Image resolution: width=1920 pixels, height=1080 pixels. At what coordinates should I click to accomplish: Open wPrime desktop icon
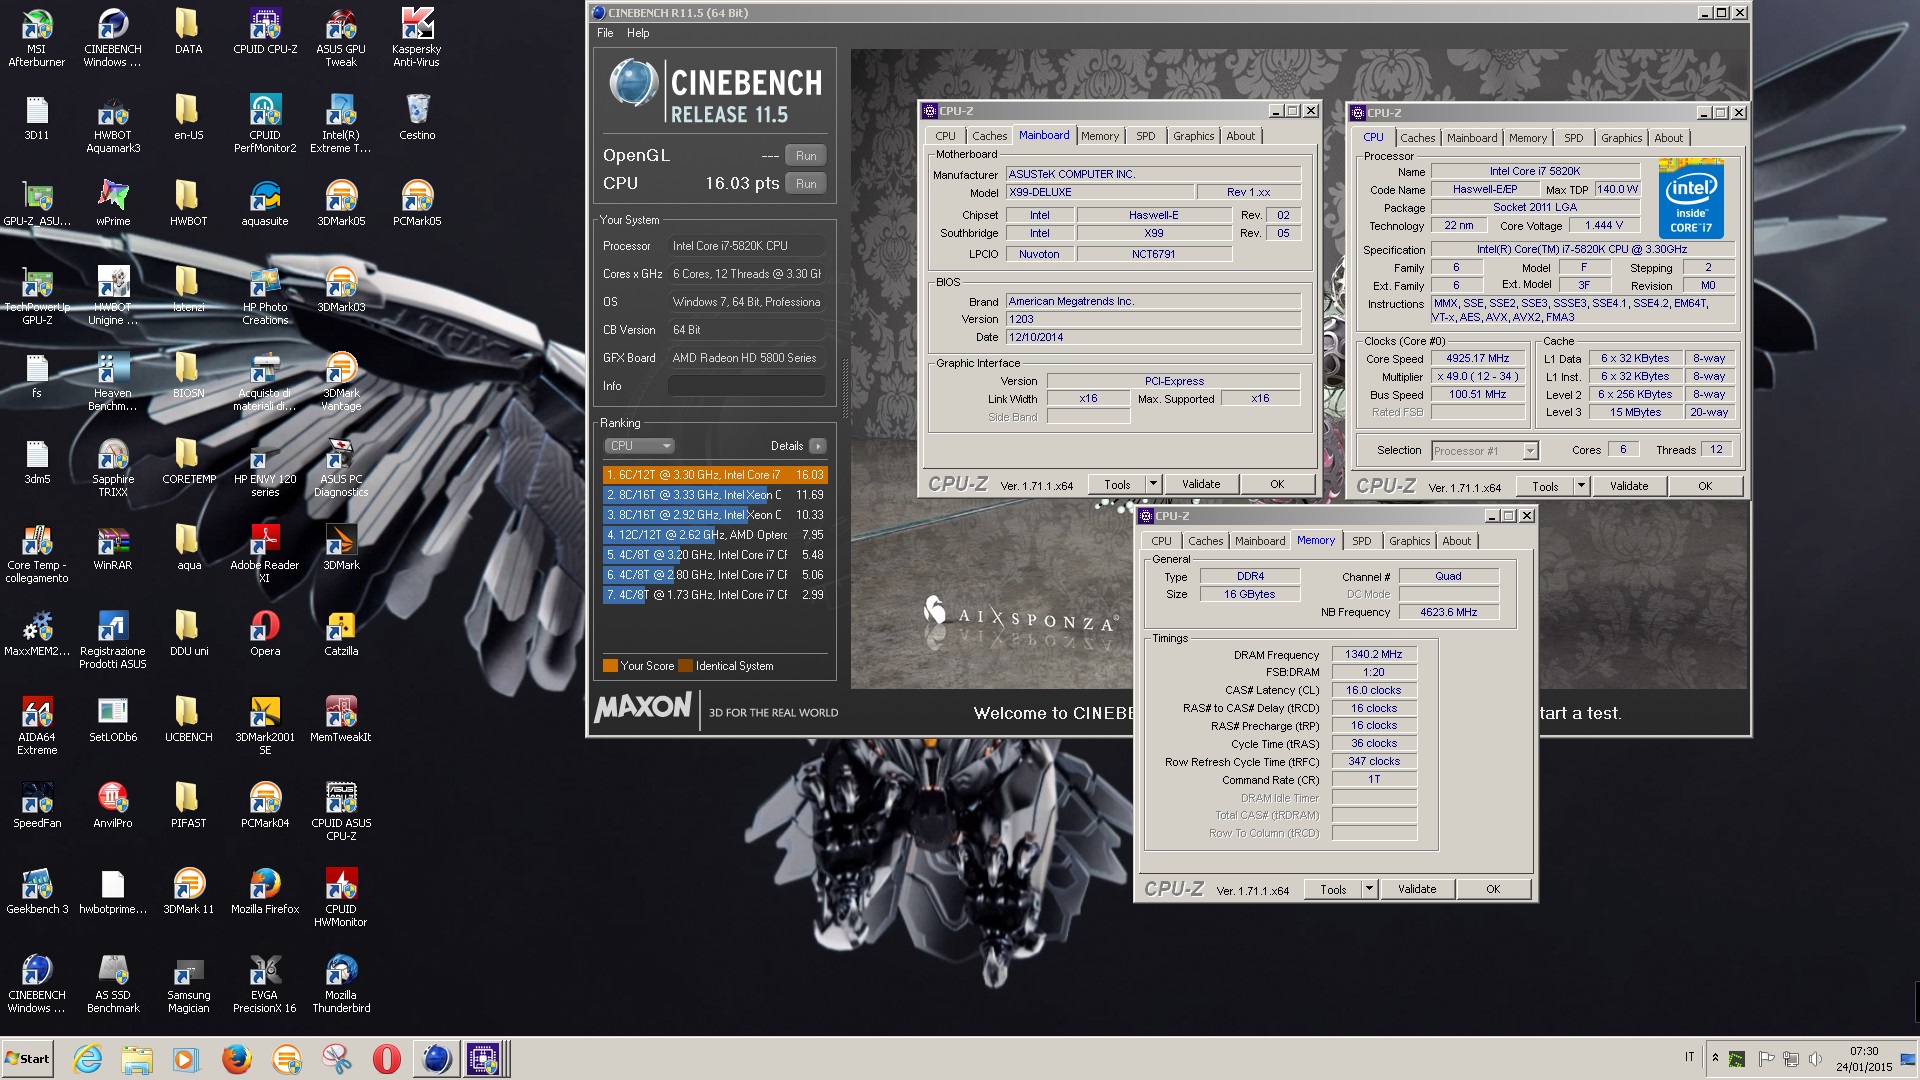pos(113,204)
